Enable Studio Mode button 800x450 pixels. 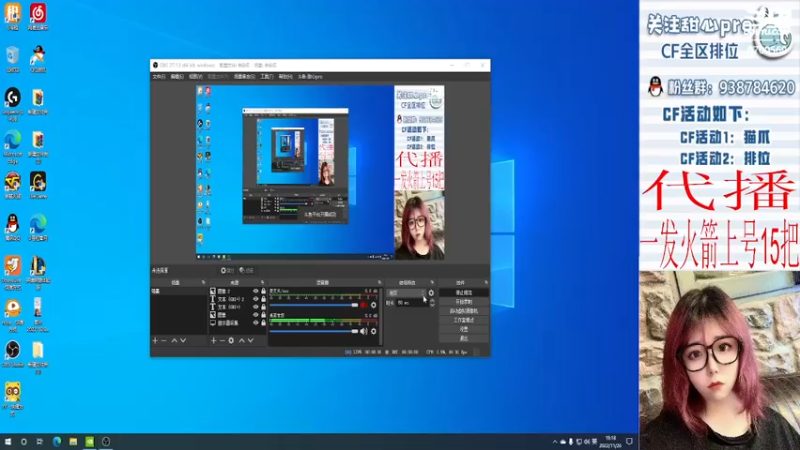coord(464,320)
